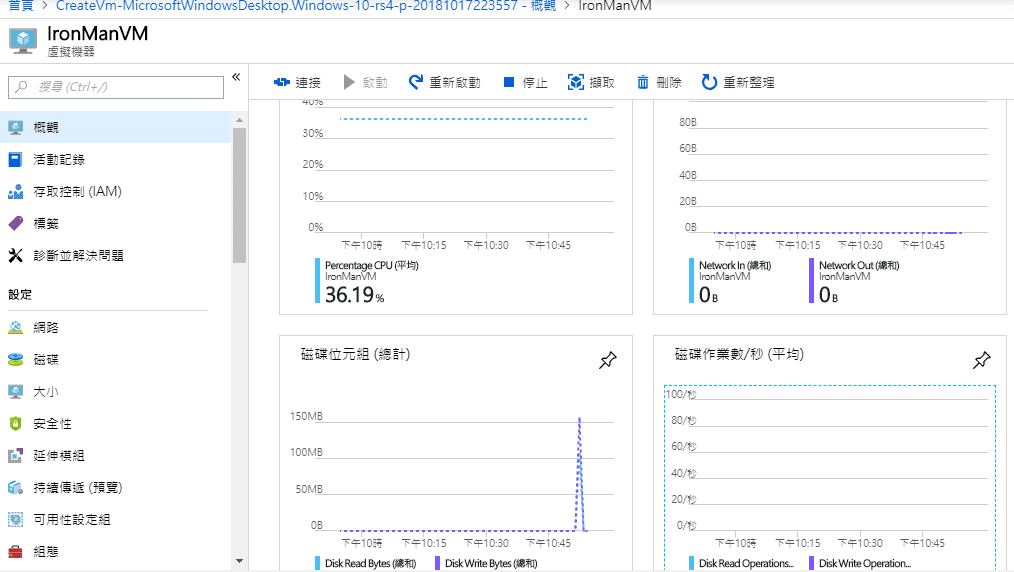The width and height of the screenshot is (1014, 572).
Task: Click the 停止 stop square icon
Action: click(x=509, y=82)
